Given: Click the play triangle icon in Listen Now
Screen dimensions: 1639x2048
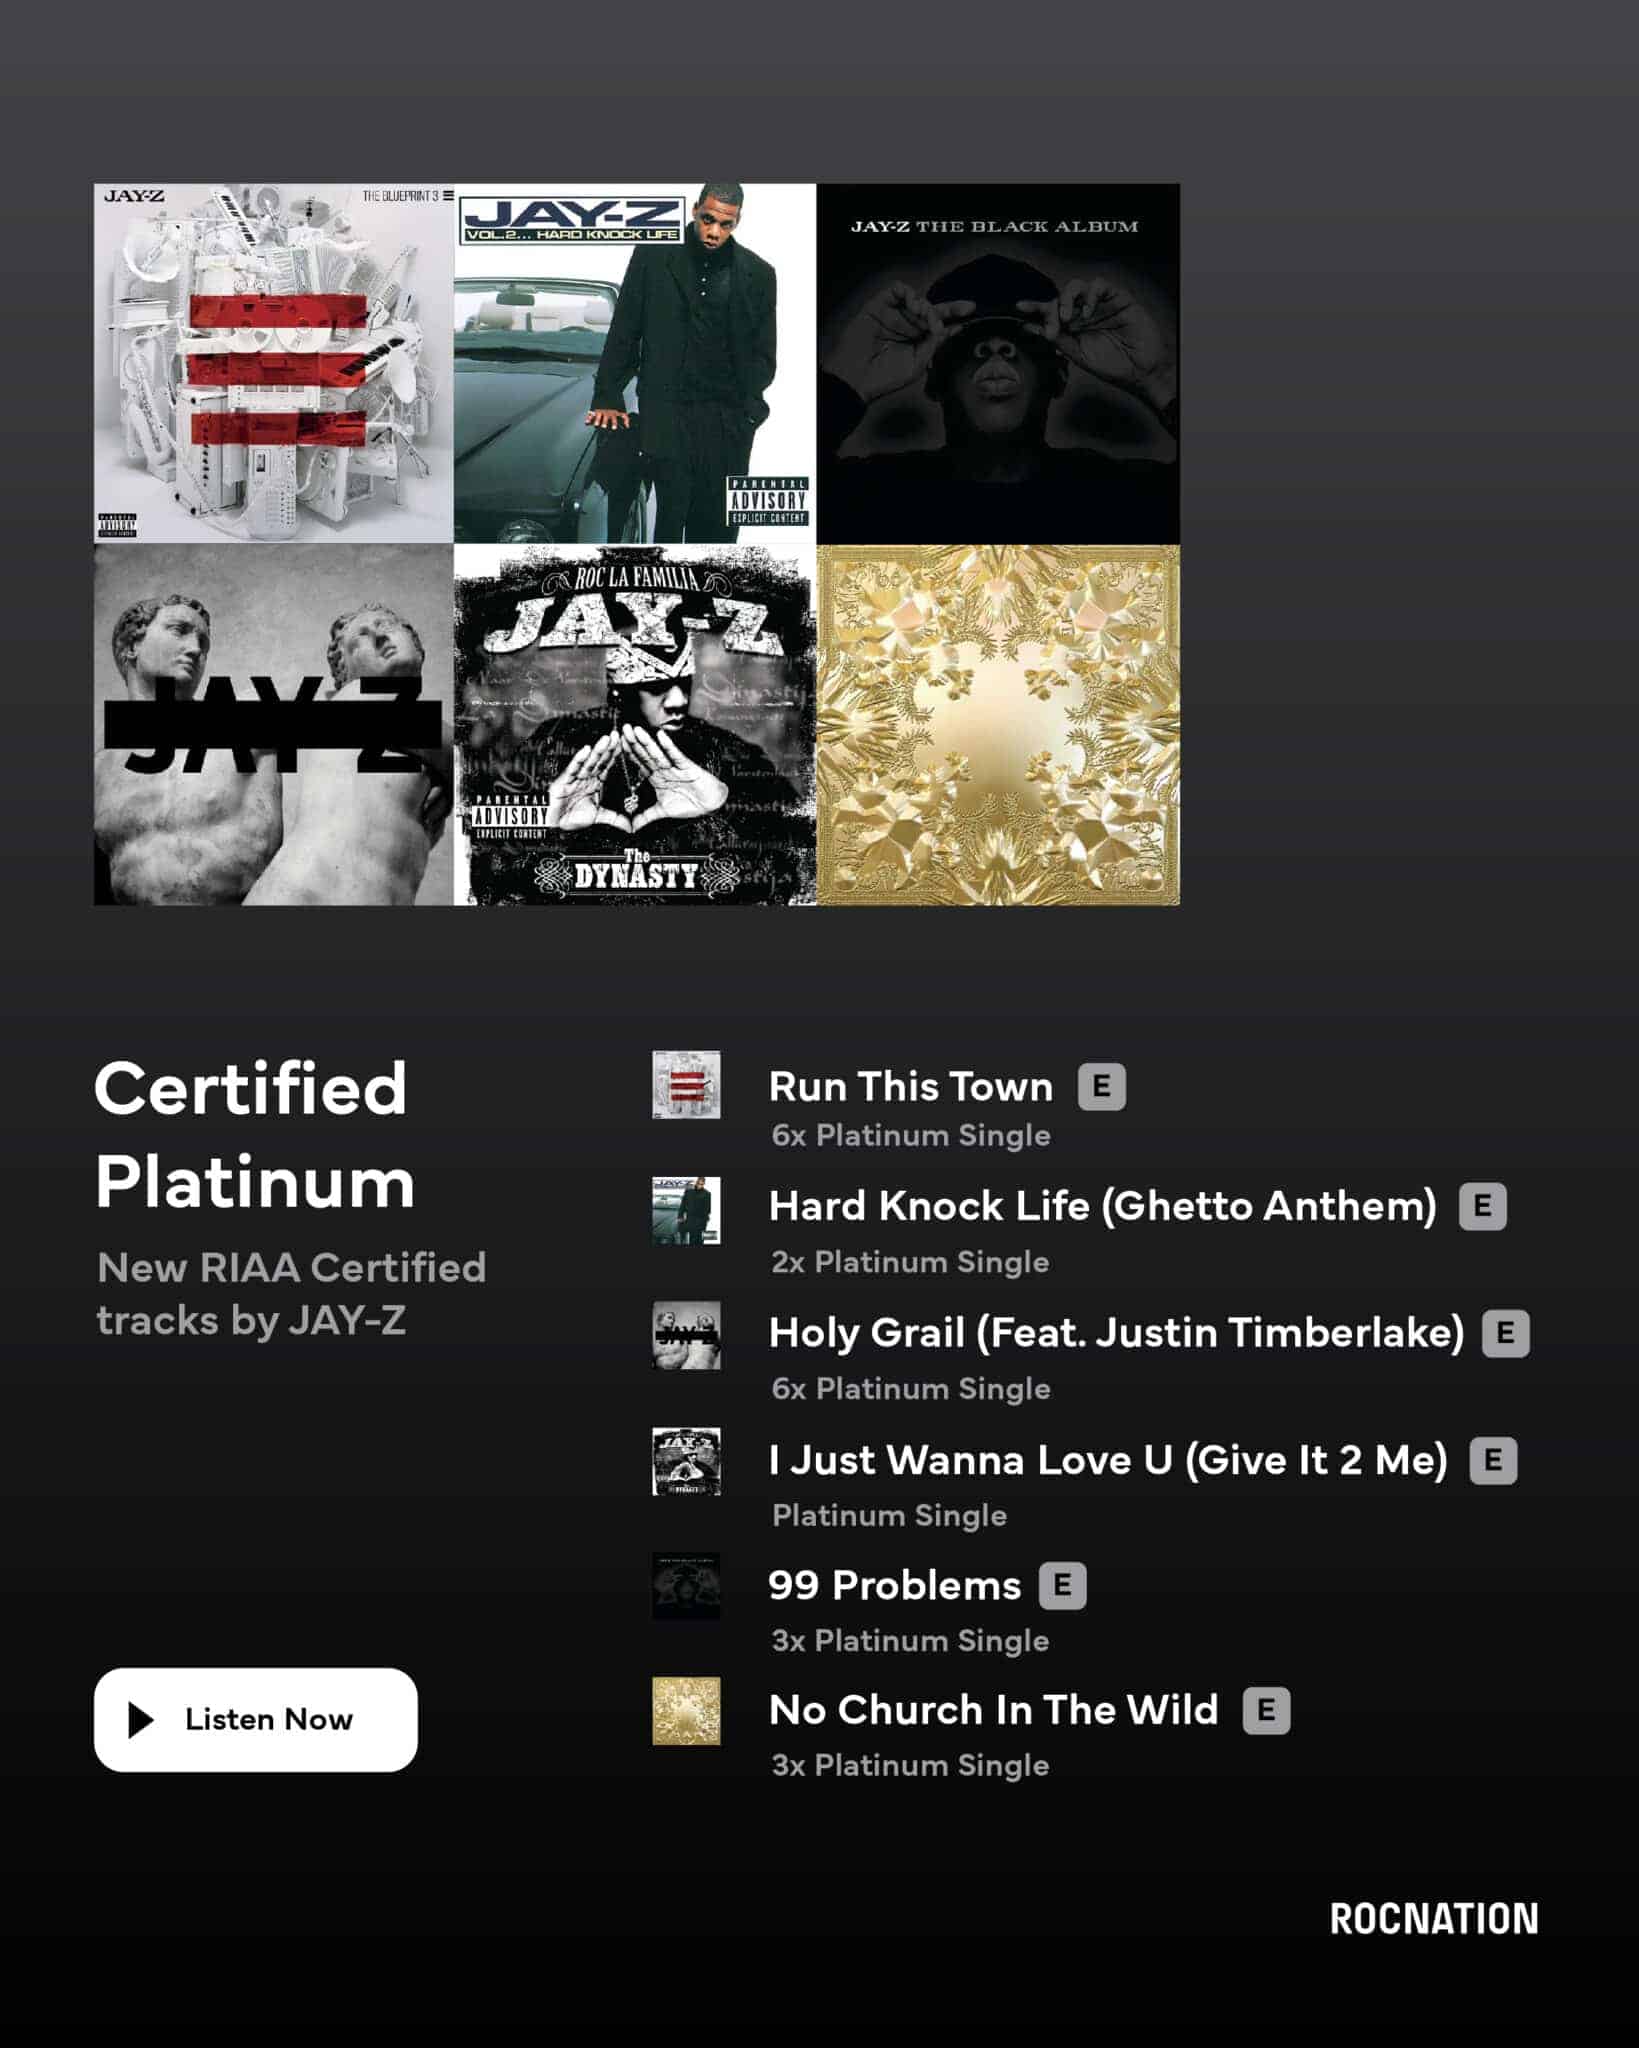Looking at the screenshot, I should [141, 1720].
